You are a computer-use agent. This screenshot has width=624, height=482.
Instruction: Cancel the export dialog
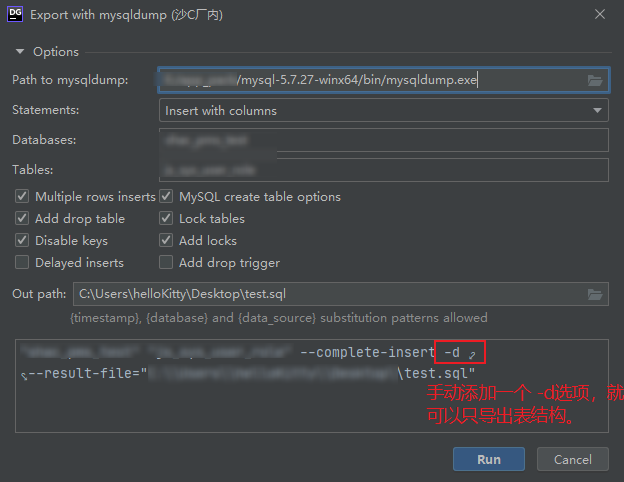[x=573, y=459]
